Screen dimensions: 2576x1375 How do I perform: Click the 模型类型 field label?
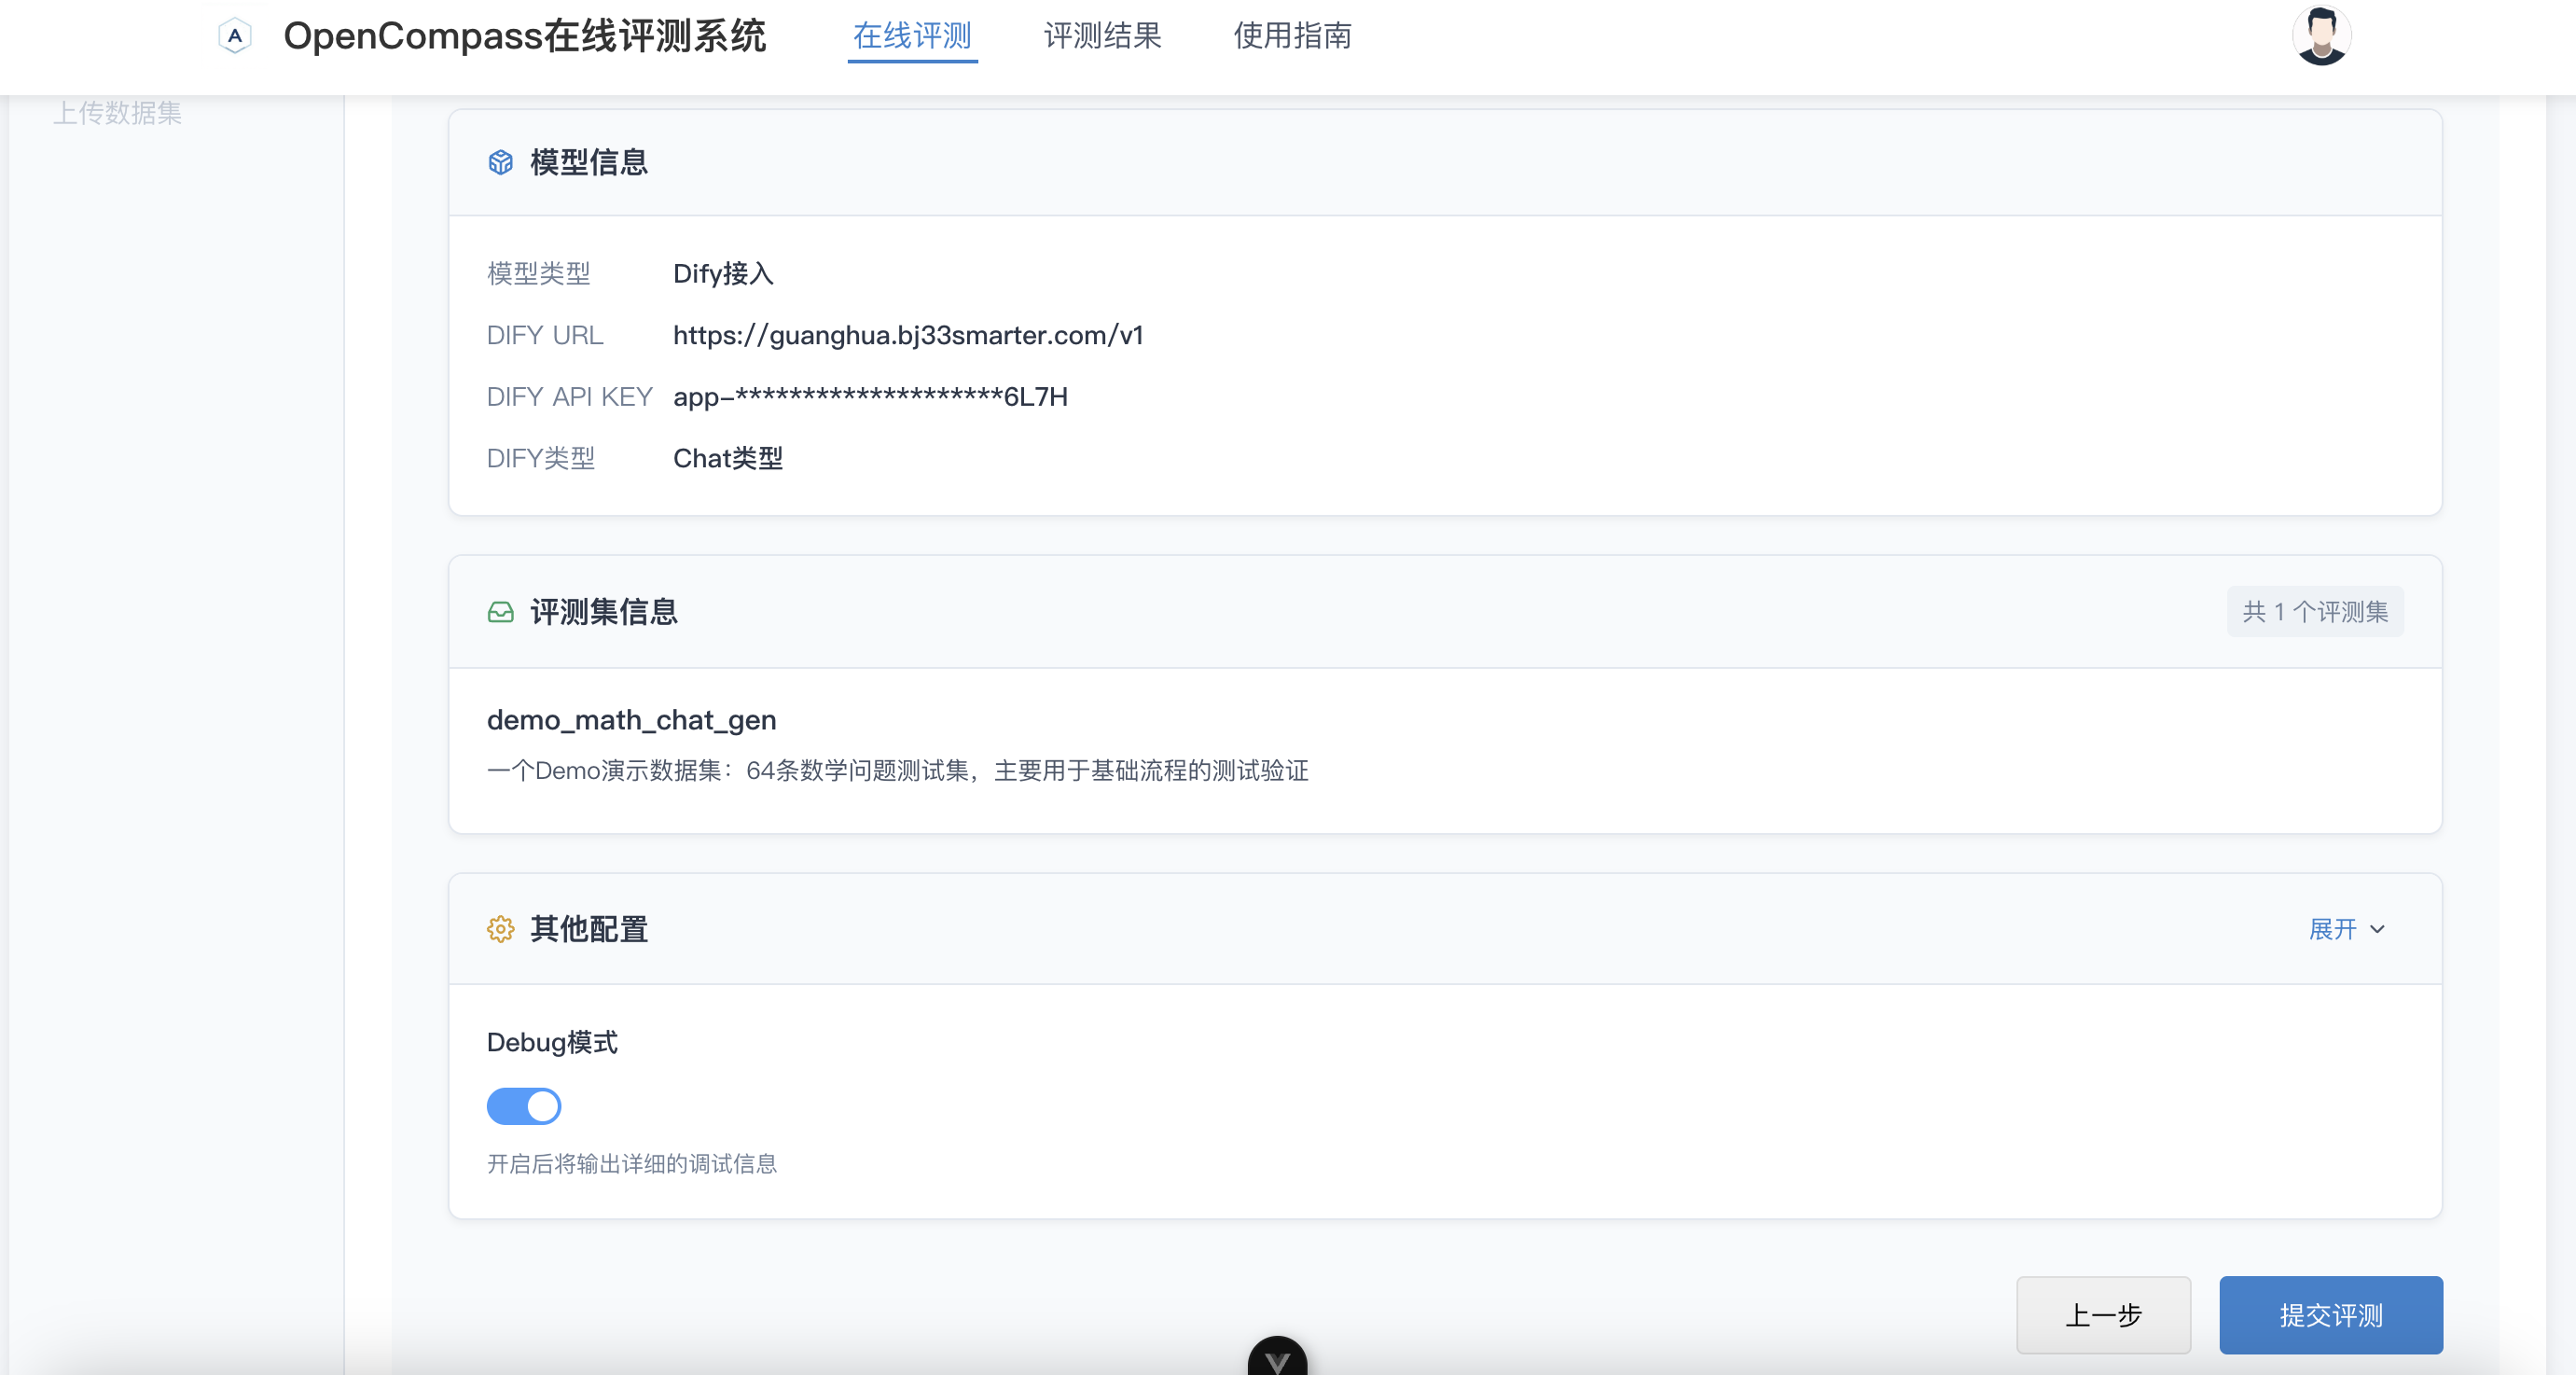coord(539,274)
